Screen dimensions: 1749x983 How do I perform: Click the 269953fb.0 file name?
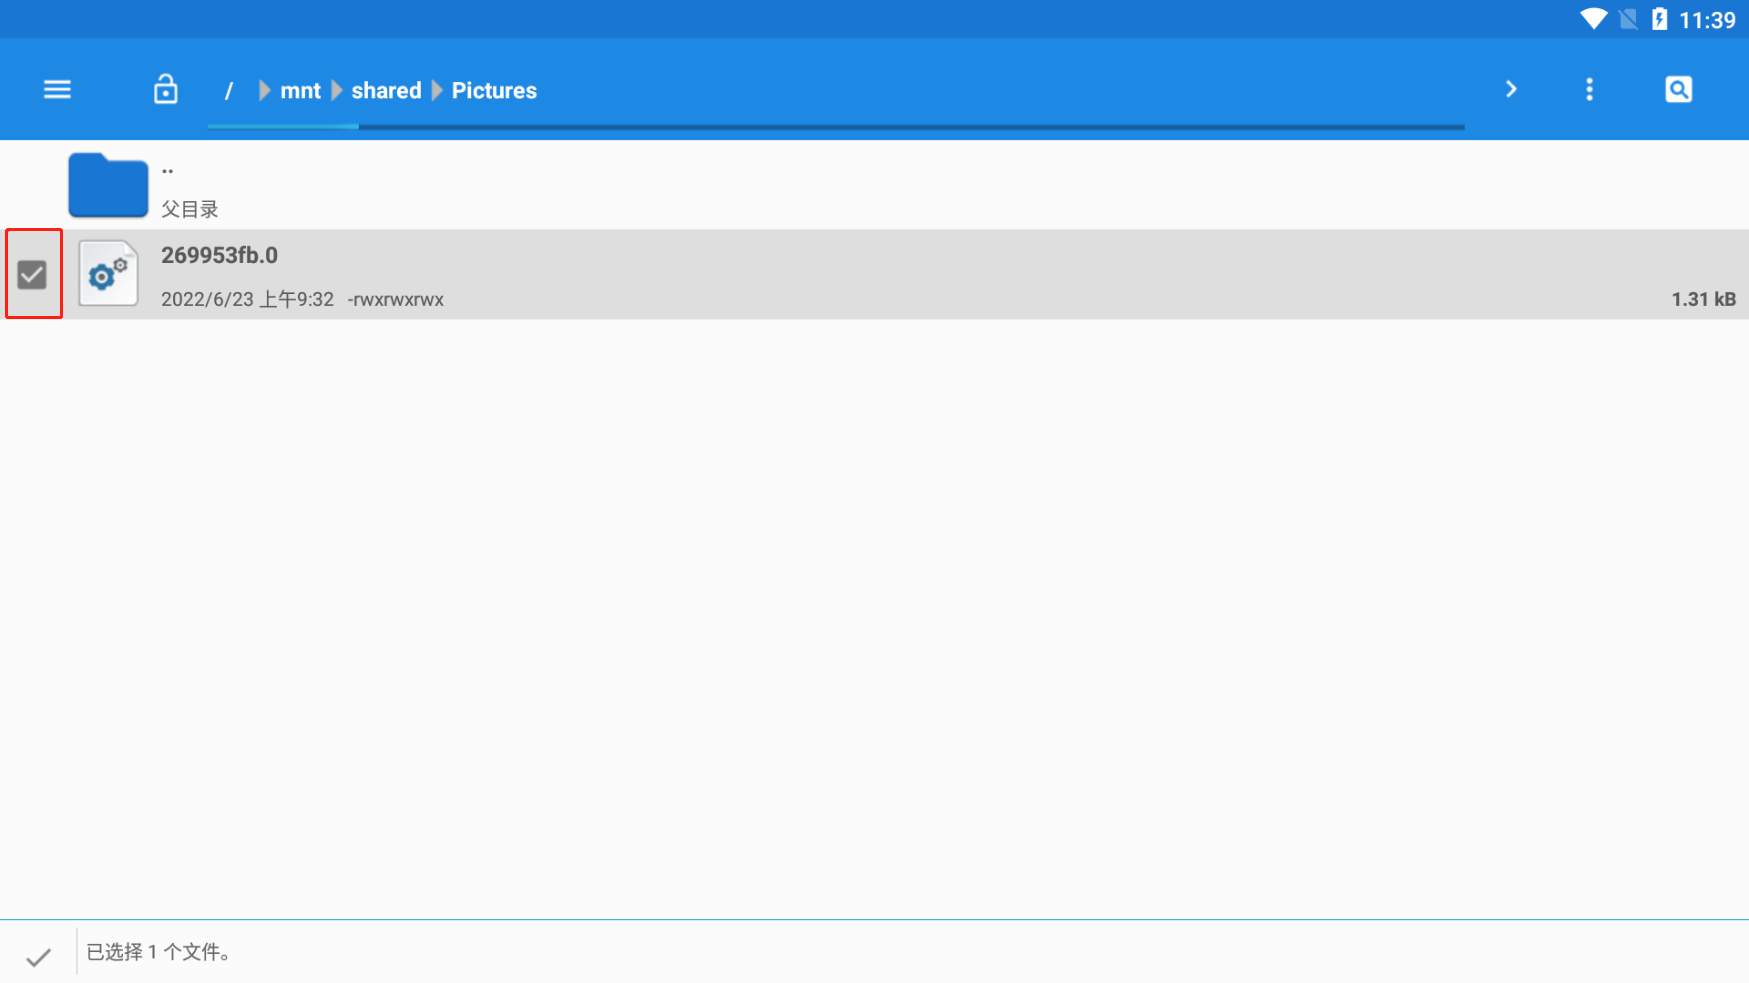(x=219, y=256)
